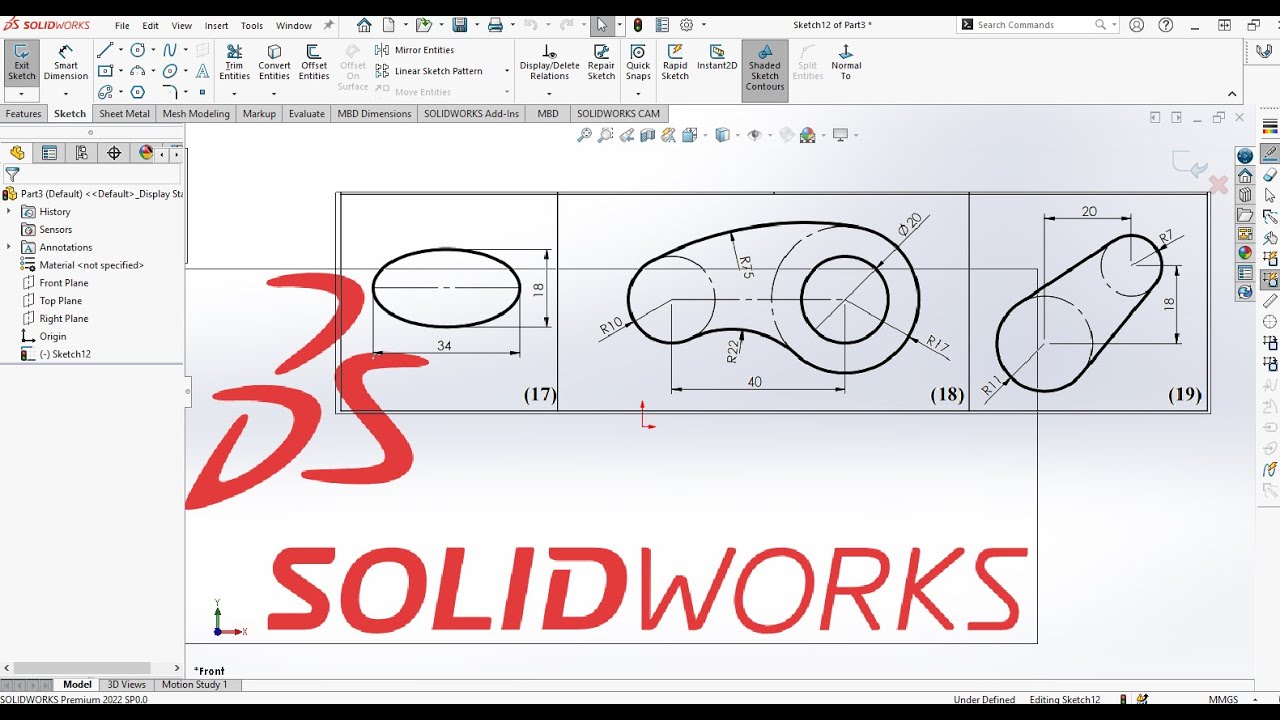Image resolution: width=1280 pixels, height=720 pixels.
Task: Select the Circle sketch tool
Action: click(138, 50)
